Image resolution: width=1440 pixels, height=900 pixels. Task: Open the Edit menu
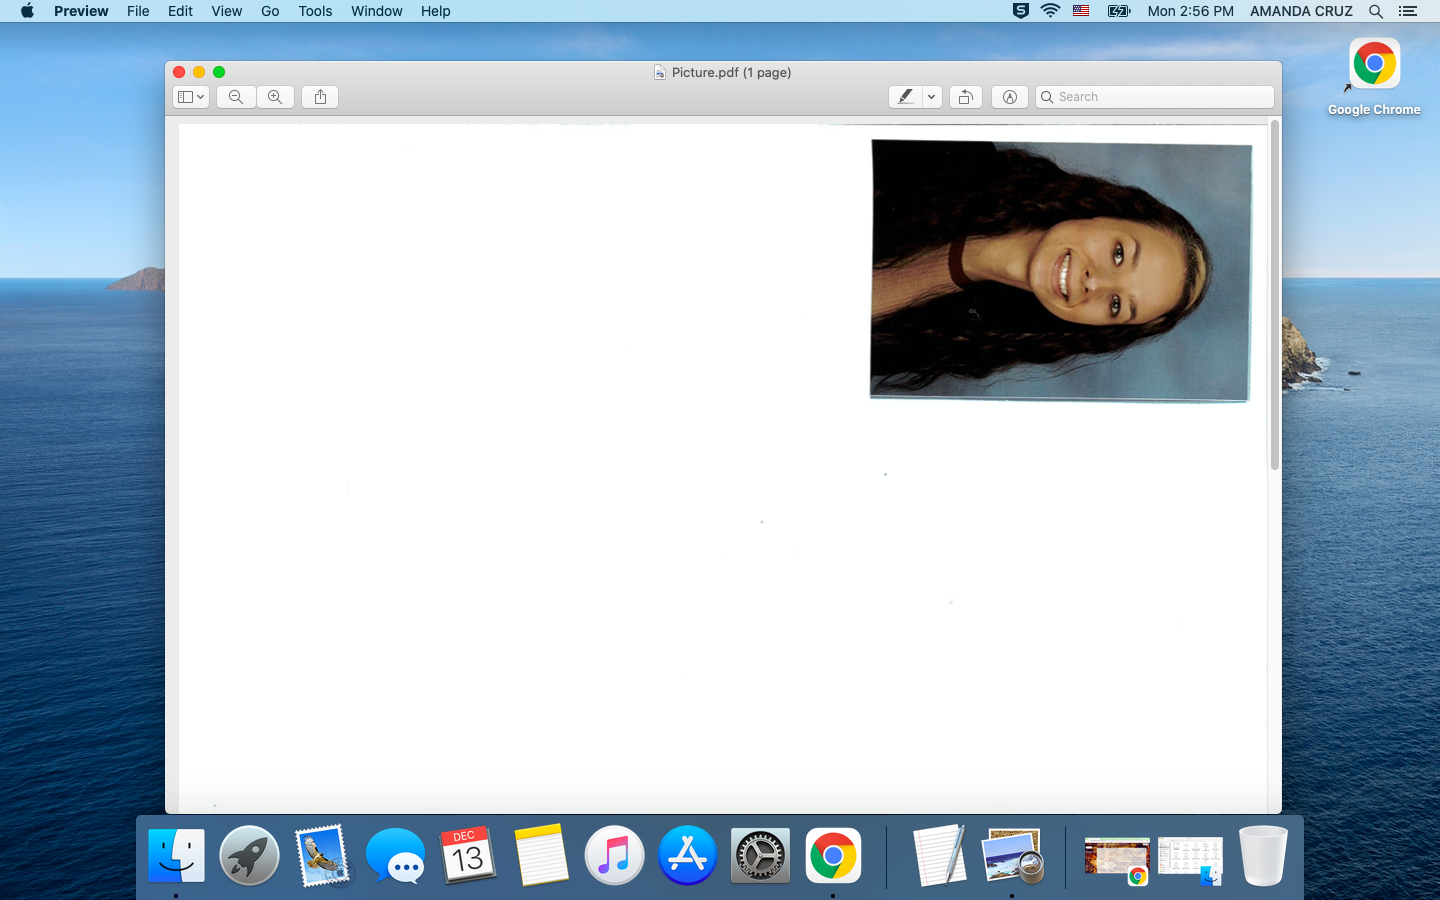pos(180,11)
